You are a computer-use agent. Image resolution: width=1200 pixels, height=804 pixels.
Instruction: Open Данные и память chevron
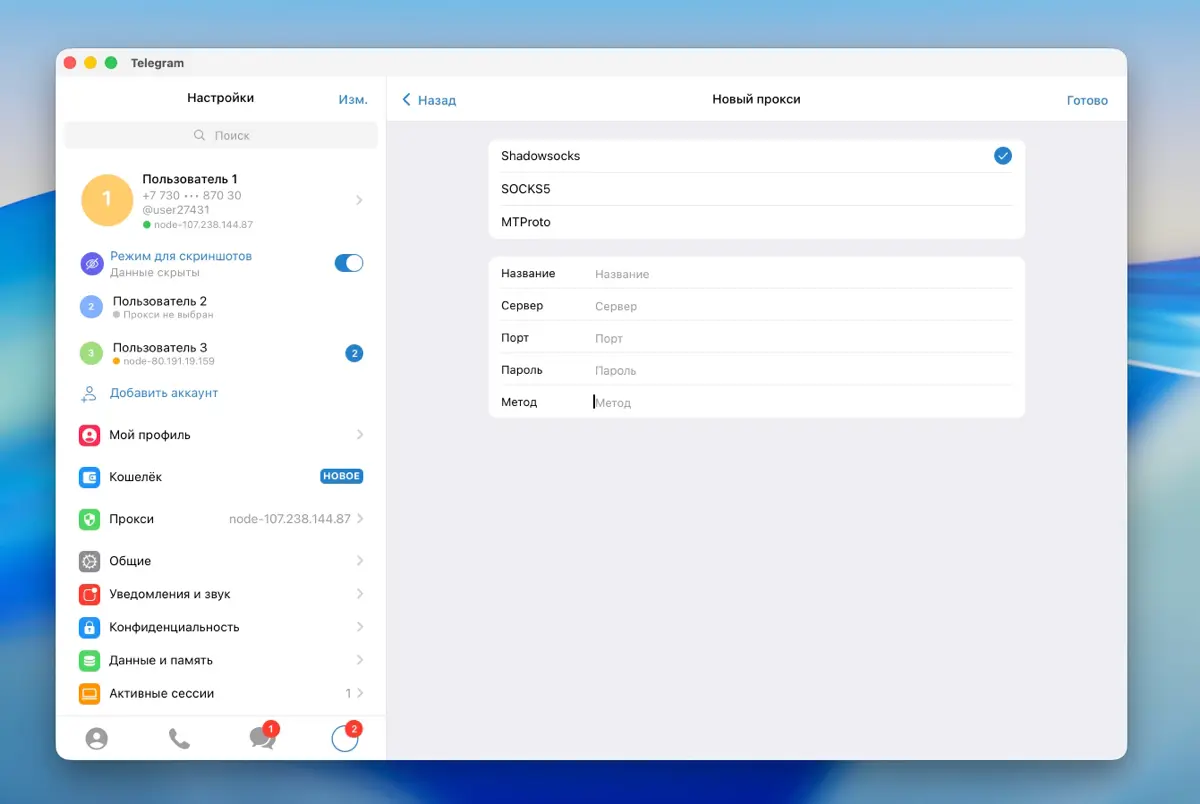point(360,660)
